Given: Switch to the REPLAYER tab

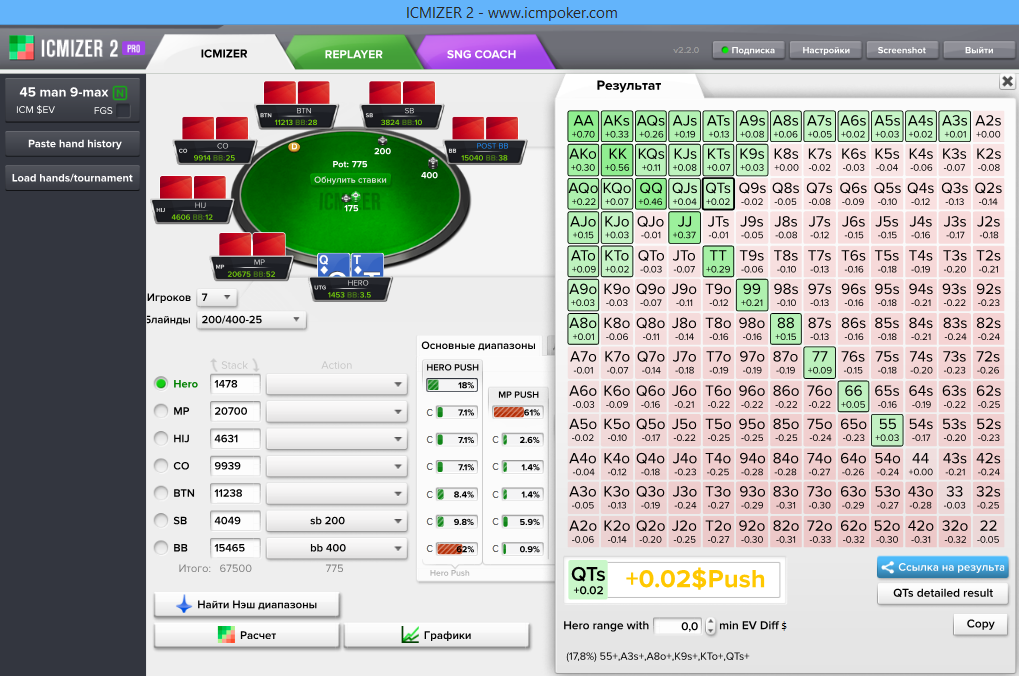Looking at the screenshot, I should pyautogui.click(x=354, y=54).
